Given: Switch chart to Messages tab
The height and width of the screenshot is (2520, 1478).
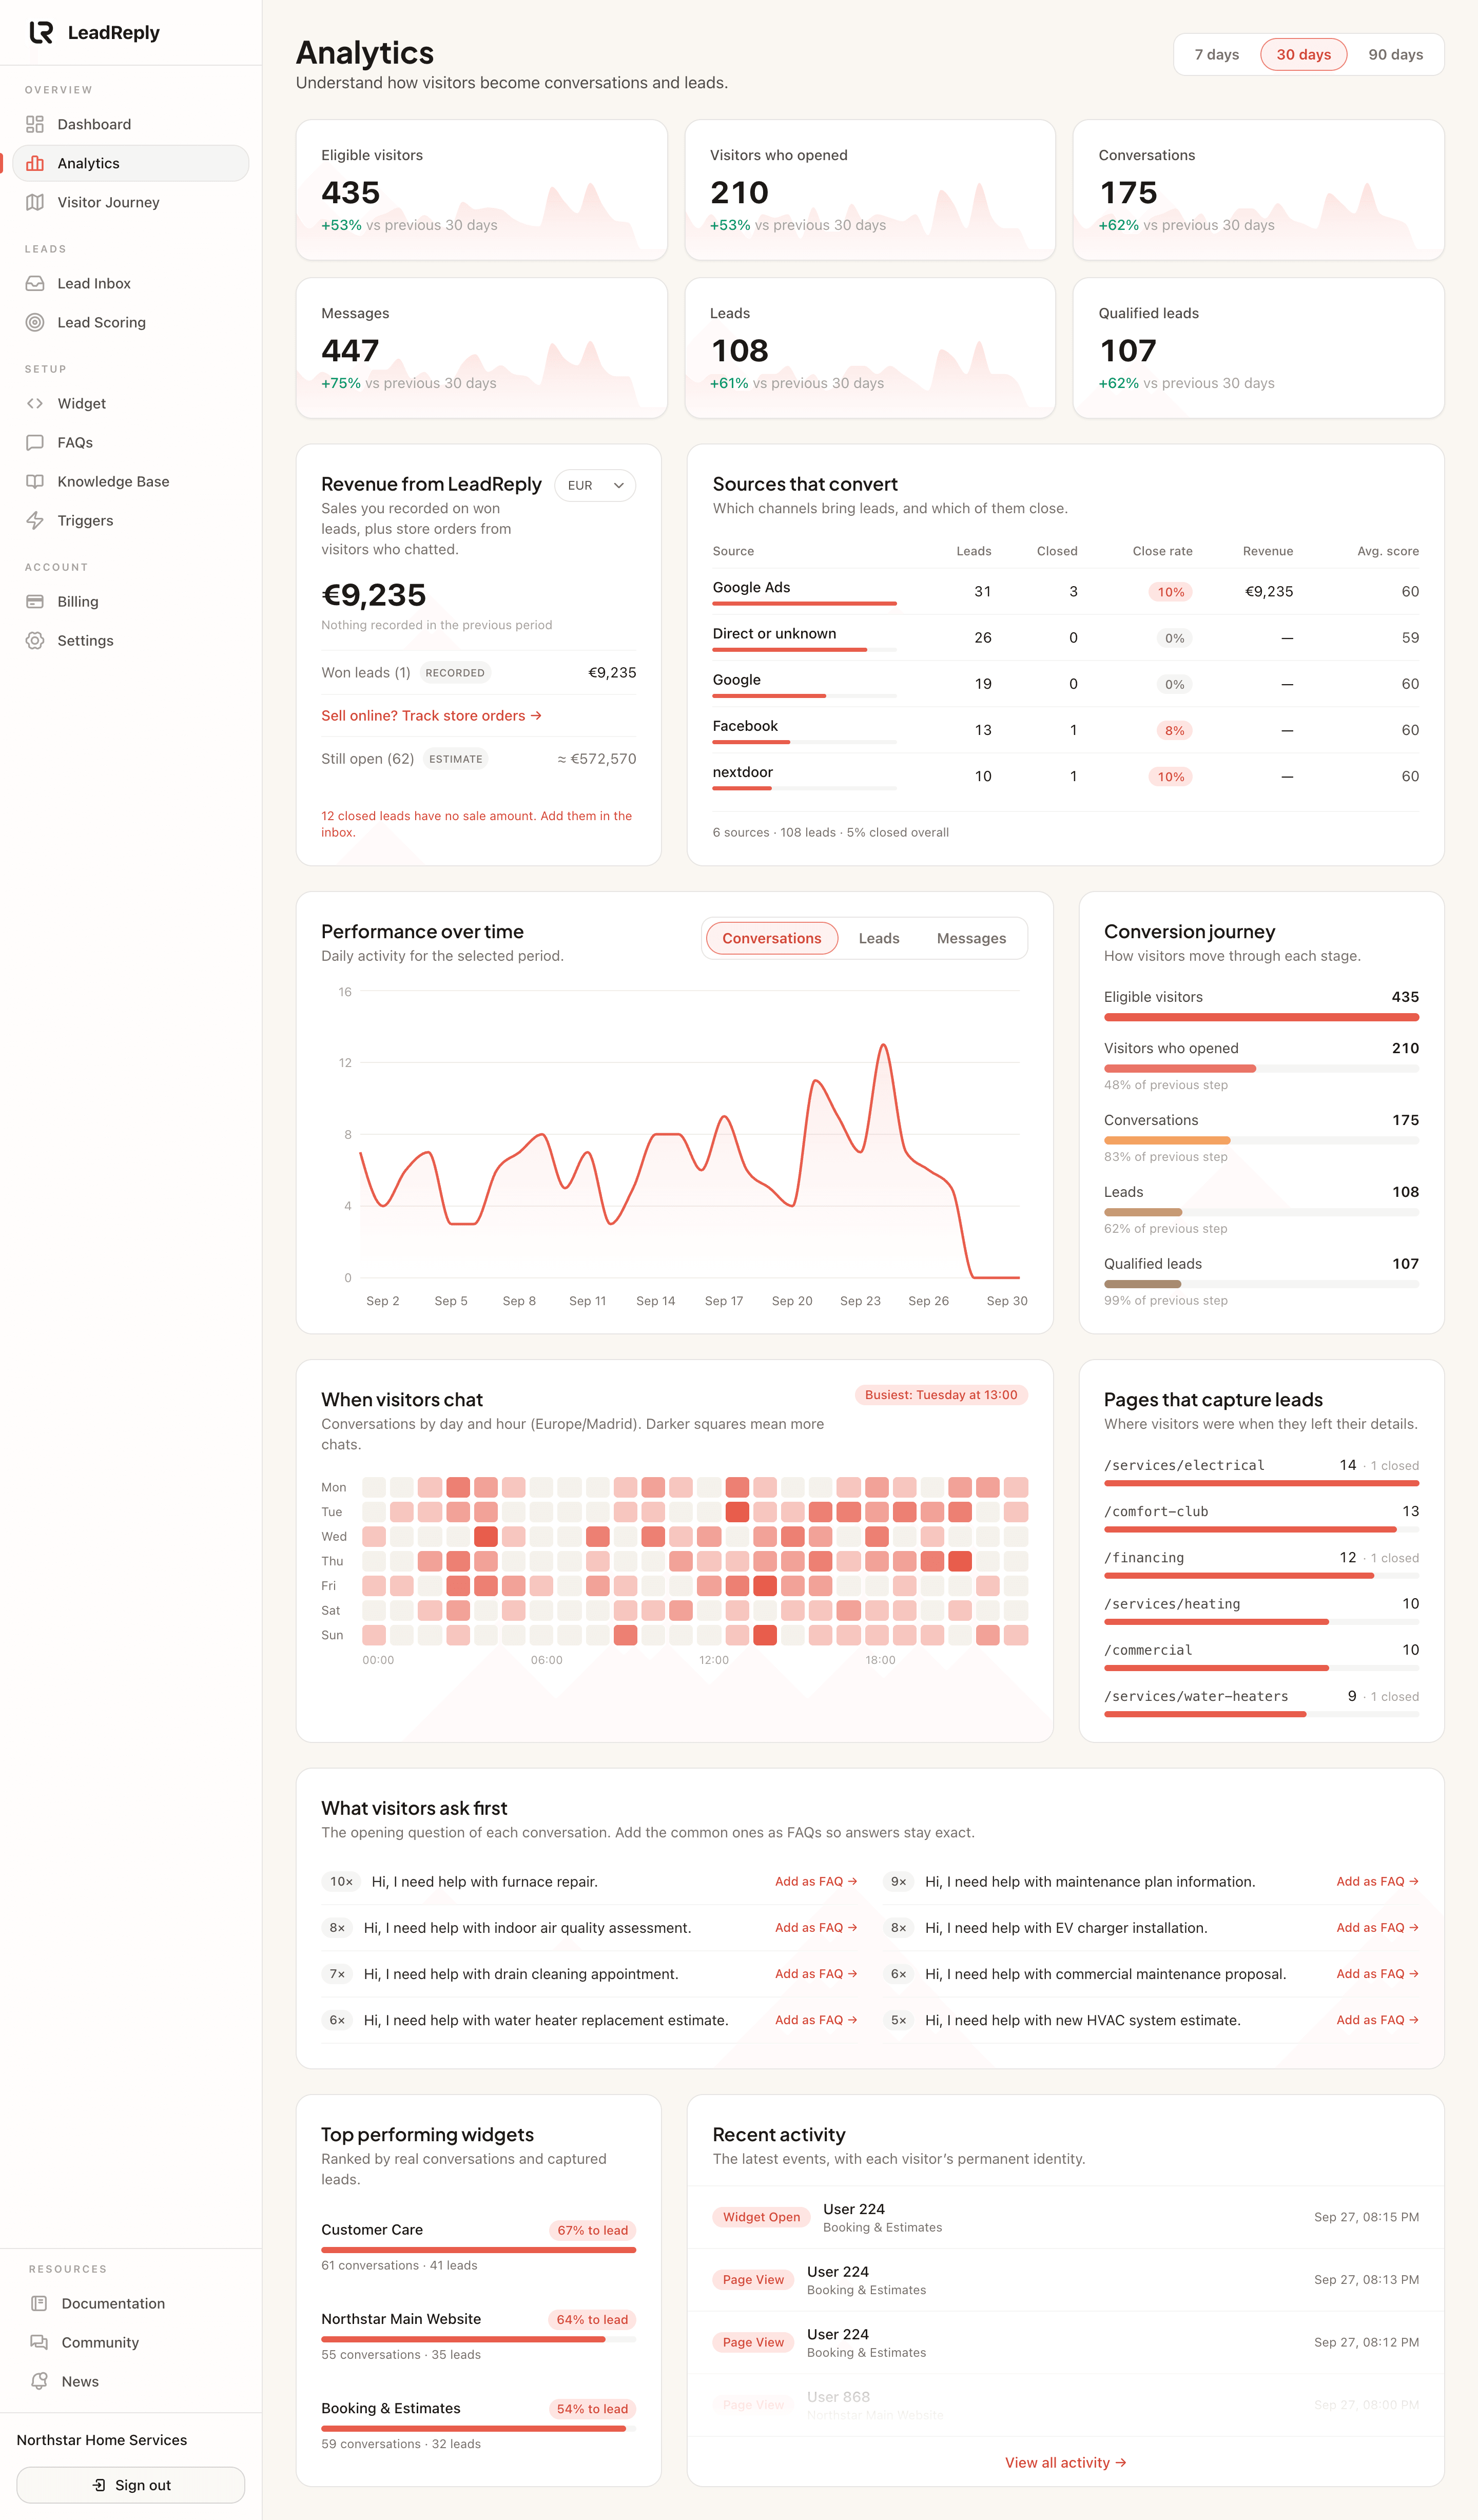Looking at the screenshot, I should (x=971, y=938).
